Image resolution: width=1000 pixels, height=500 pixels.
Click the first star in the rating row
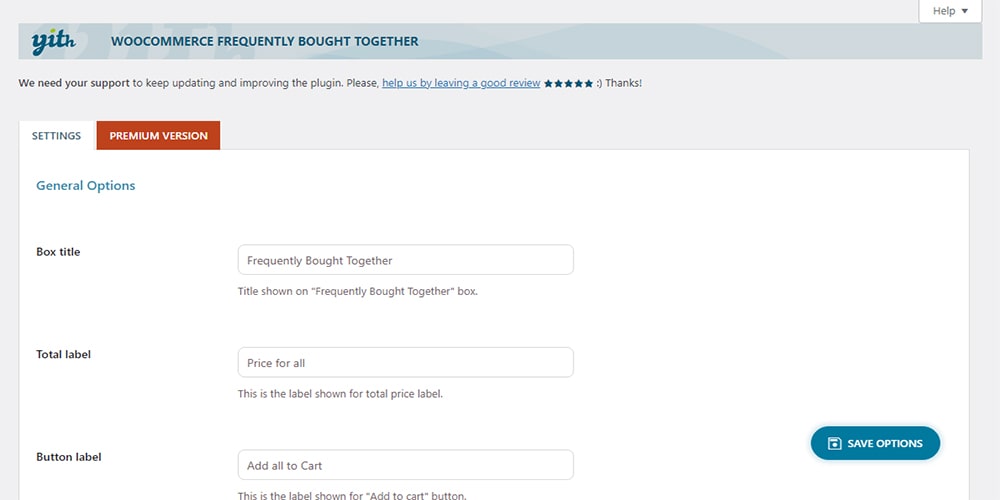click(x=548, y=84)
